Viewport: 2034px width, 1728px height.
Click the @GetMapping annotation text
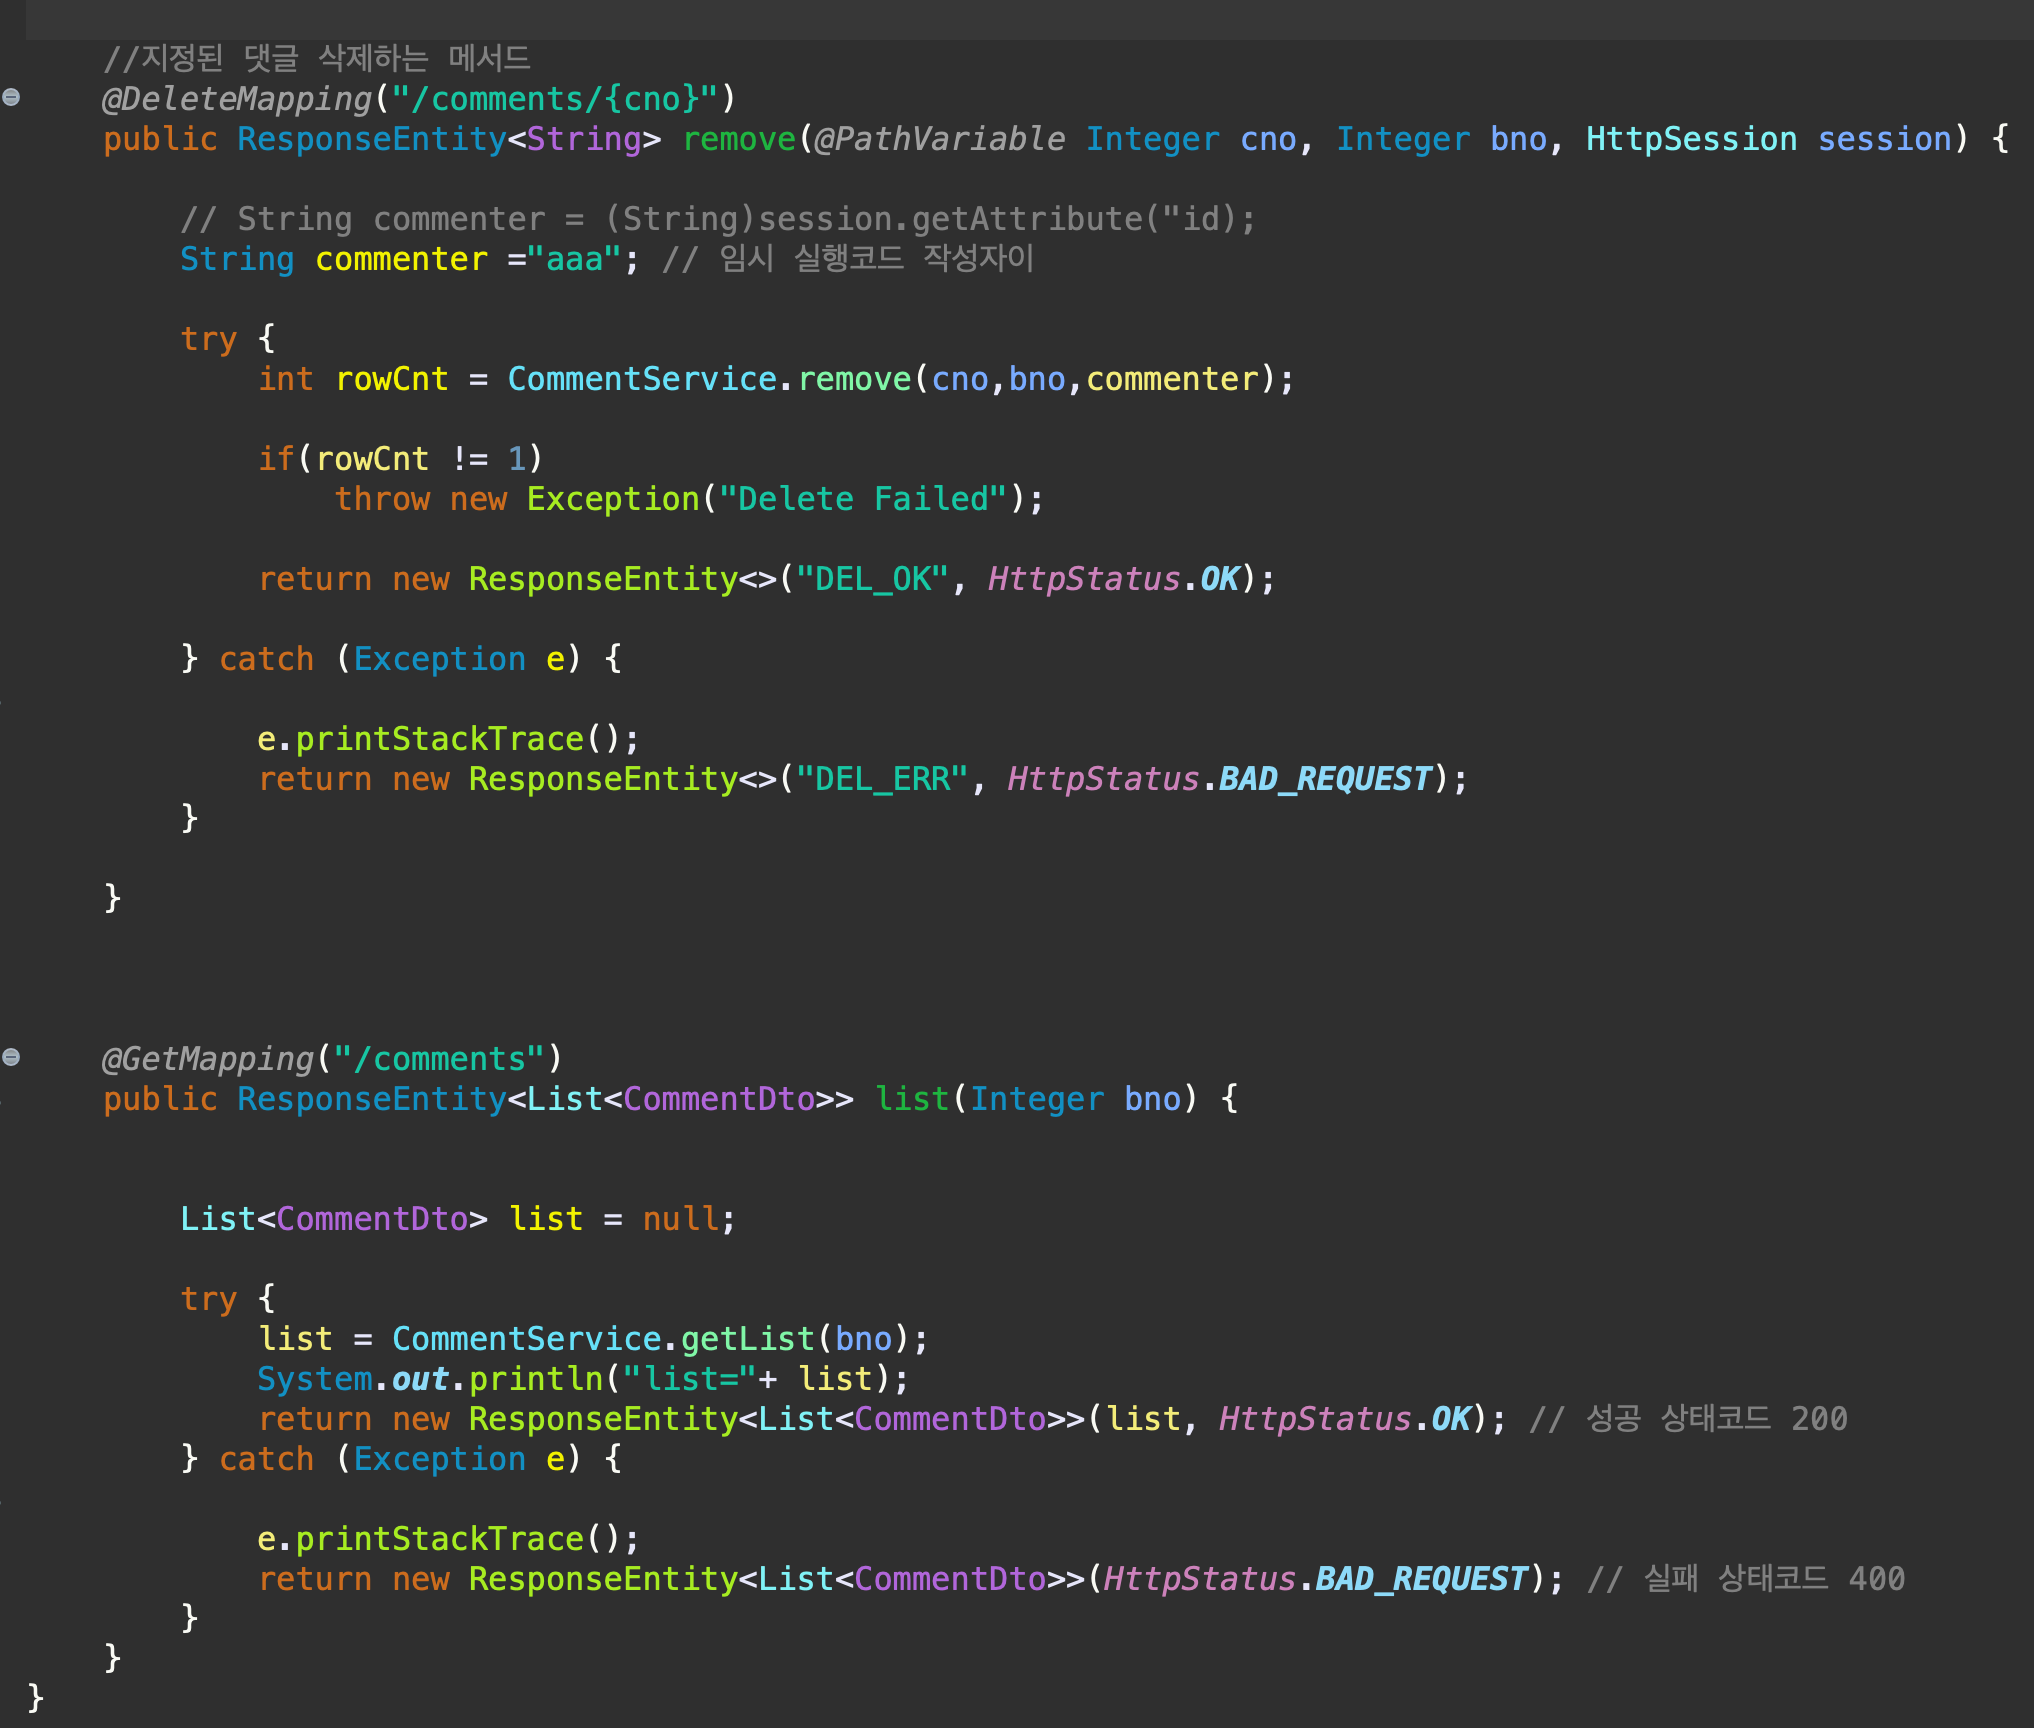click(x=208, y=1059)
